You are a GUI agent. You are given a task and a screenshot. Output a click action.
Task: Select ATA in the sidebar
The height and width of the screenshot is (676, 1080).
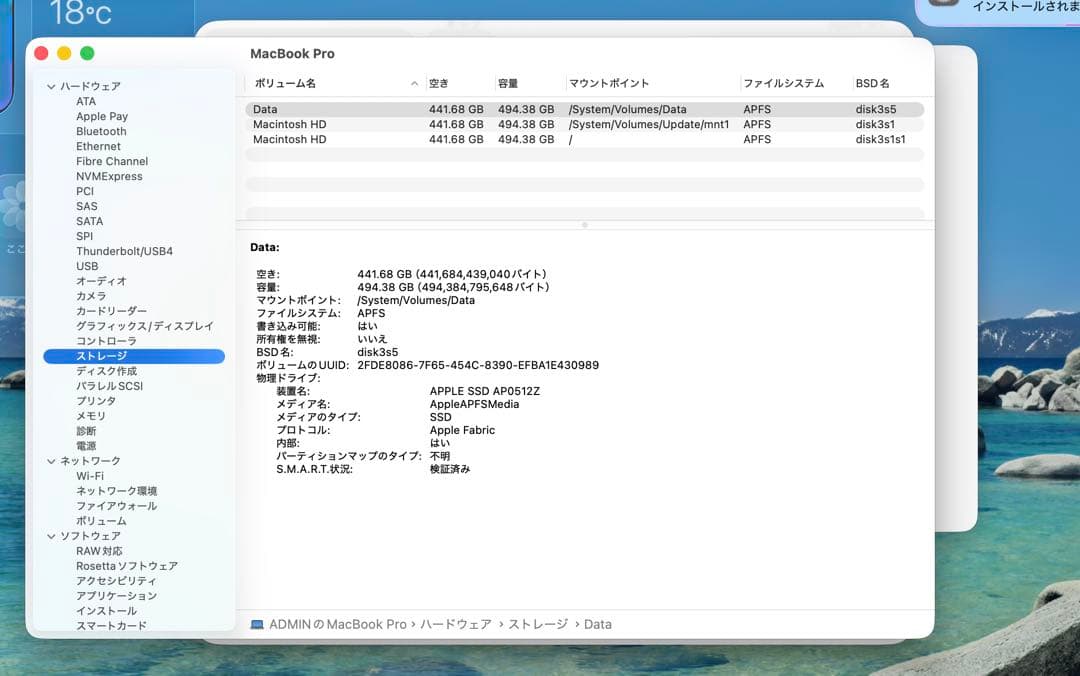(86, 101)
